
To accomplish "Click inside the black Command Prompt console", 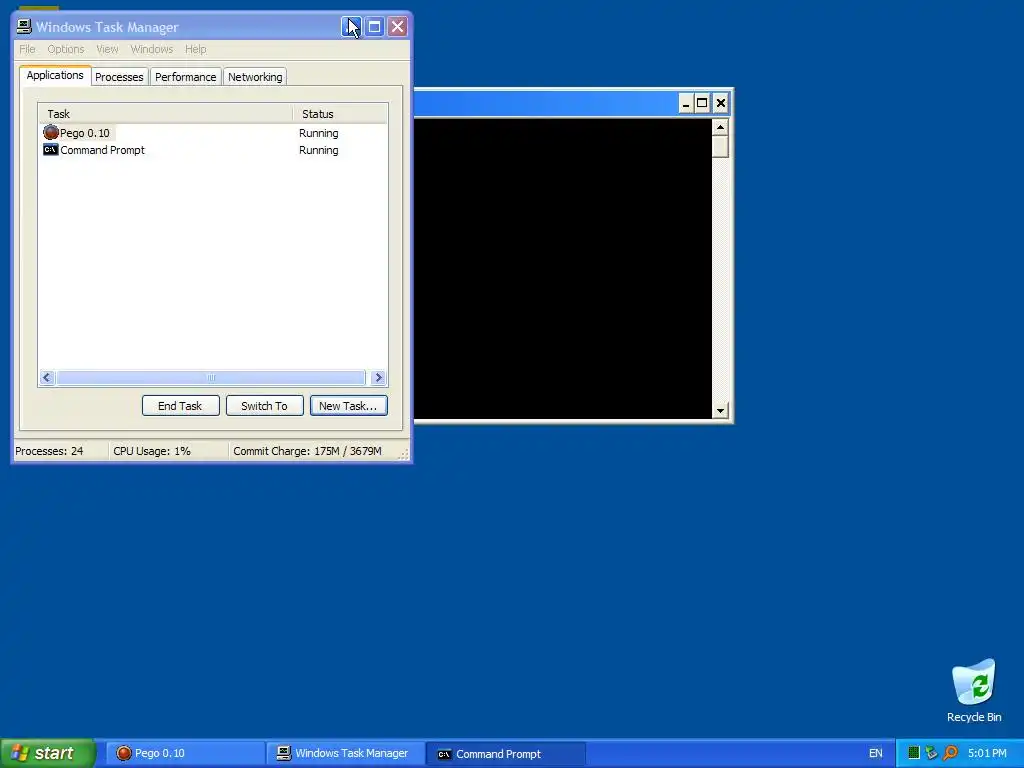I will [x=563, y=268].
